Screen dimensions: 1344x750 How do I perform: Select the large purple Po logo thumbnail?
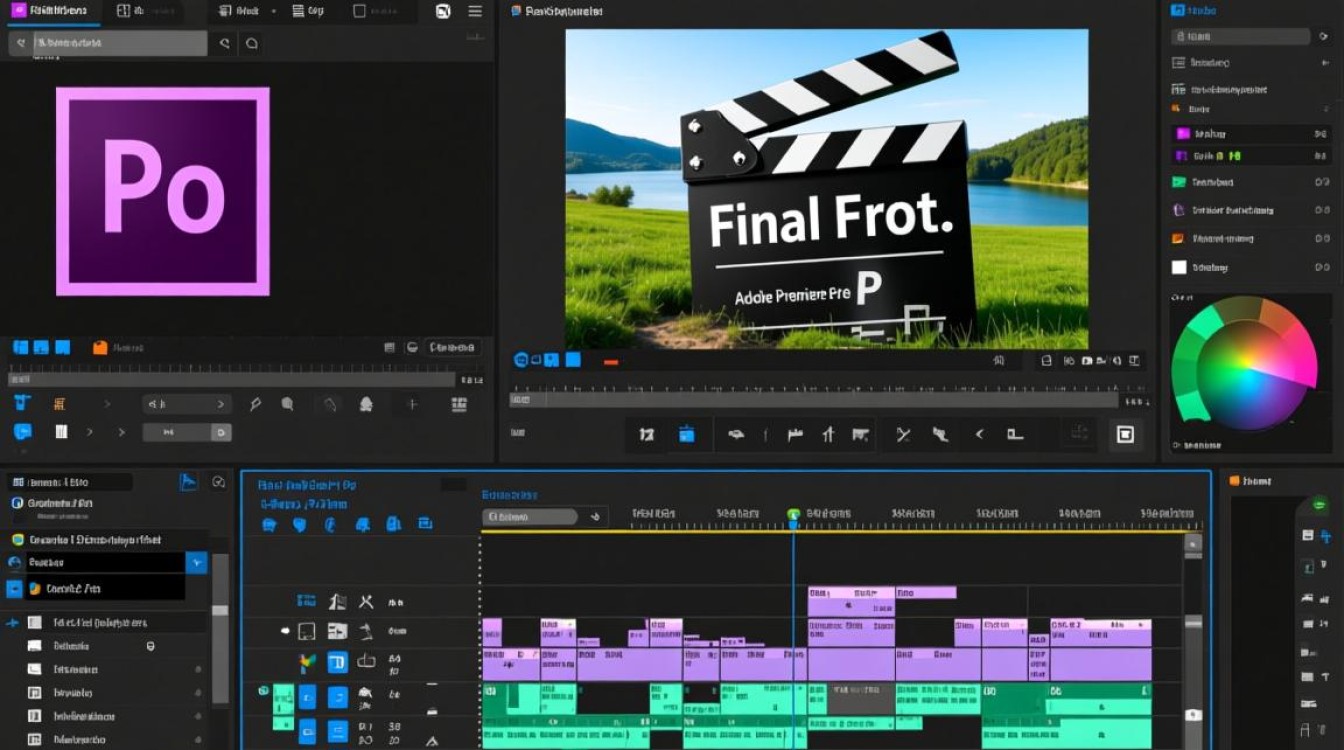(x=163, y=191)
